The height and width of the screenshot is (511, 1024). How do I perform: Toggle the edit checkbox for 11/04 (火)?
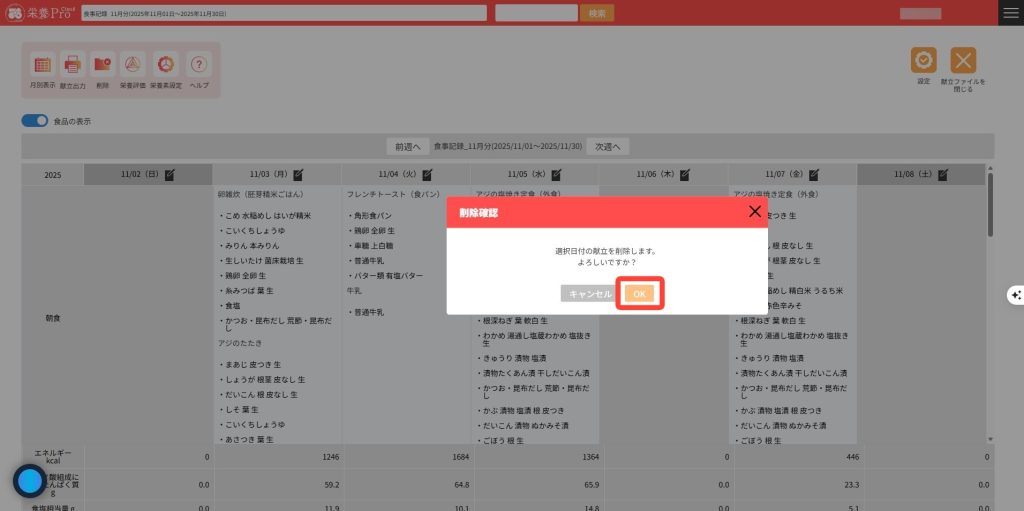click(428, 174)
